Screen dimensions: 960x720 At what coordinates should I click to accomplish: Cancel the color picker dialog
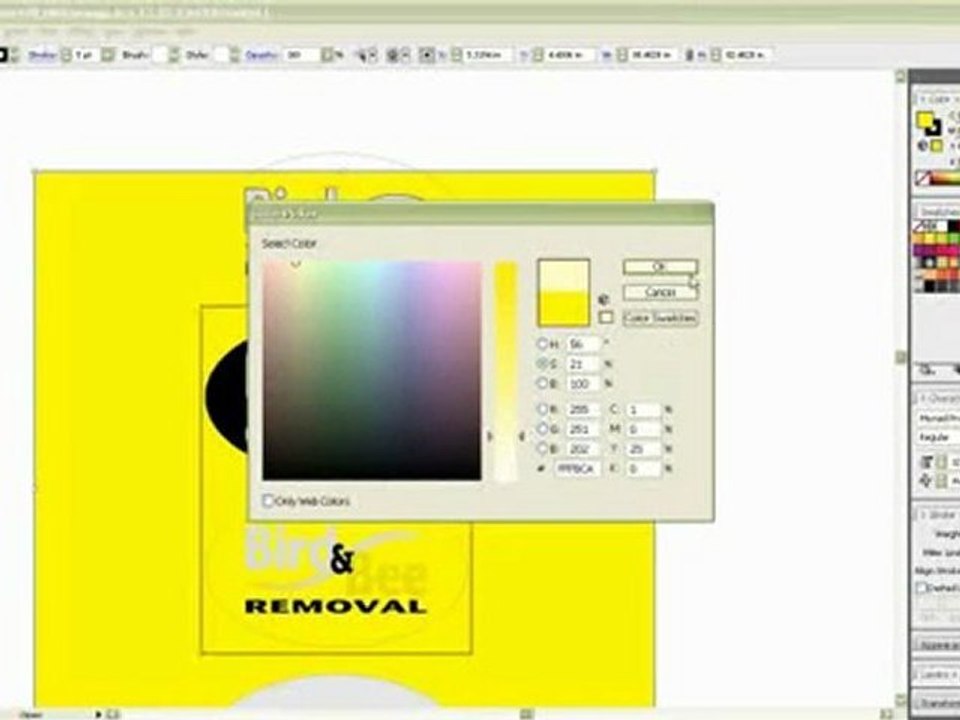tap(660, 292)
